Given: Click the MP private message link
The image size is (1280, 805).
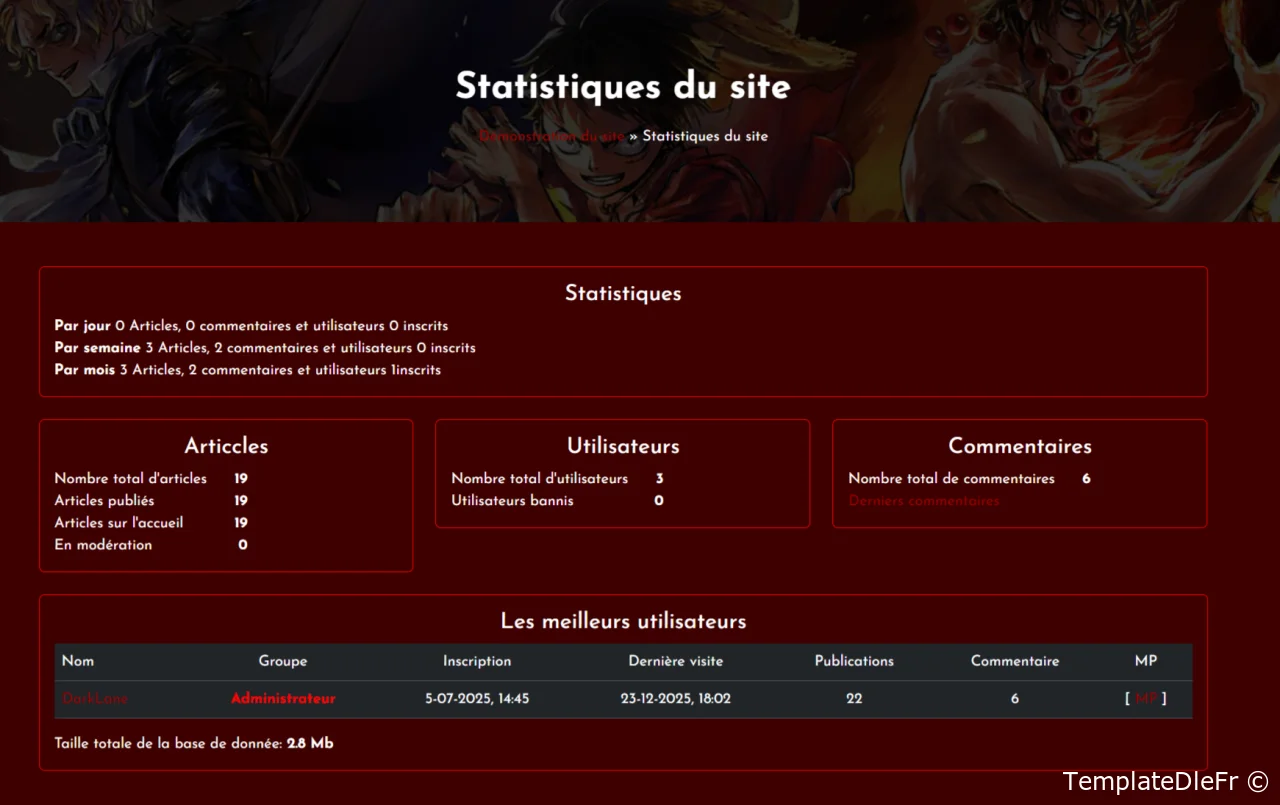Looking at the screenshot, I should tap(1145, 699).
